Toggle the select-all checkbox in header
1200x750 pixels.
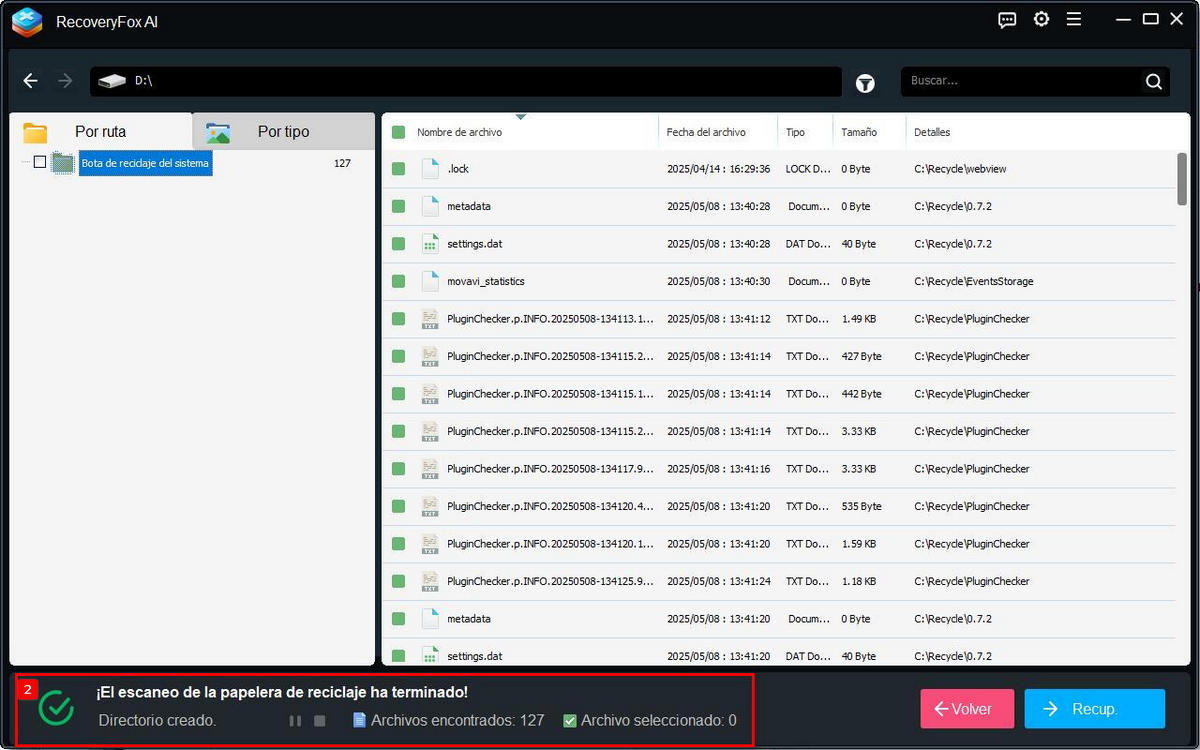(398, 132)
